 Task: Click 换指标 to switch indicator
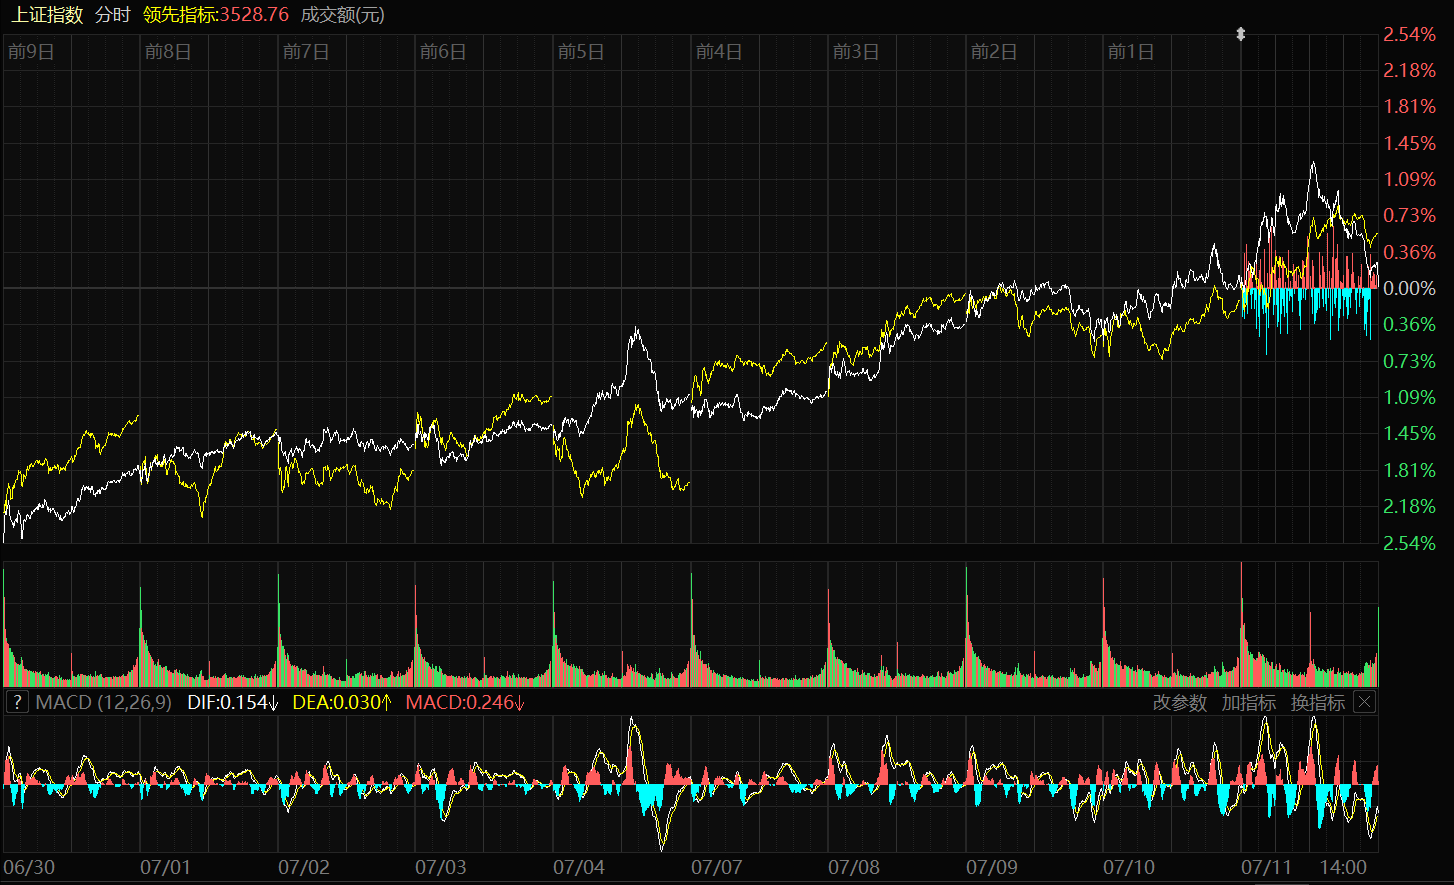point(1317,703)
